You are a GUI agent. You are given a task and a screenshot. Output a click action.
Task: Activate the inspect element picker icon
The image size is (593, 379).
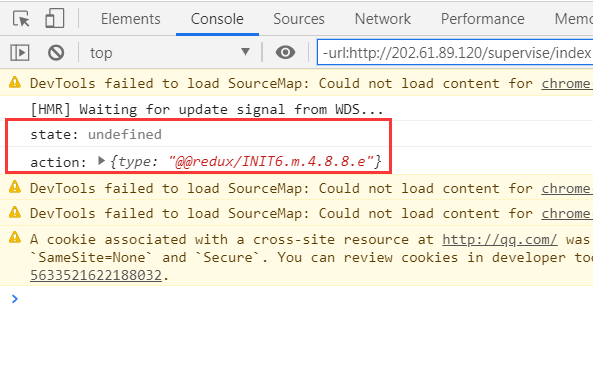coord(21,19)
